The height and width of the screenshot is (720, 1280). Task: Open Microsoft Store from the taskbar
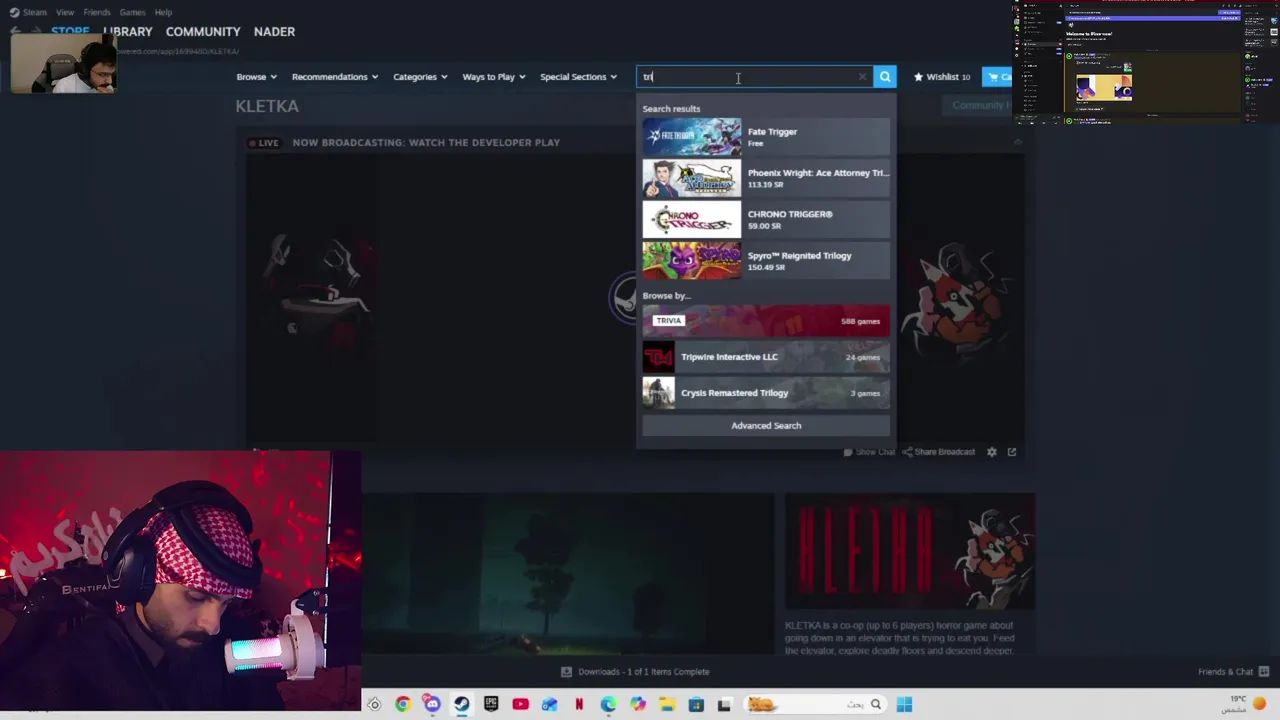point(696,704)
